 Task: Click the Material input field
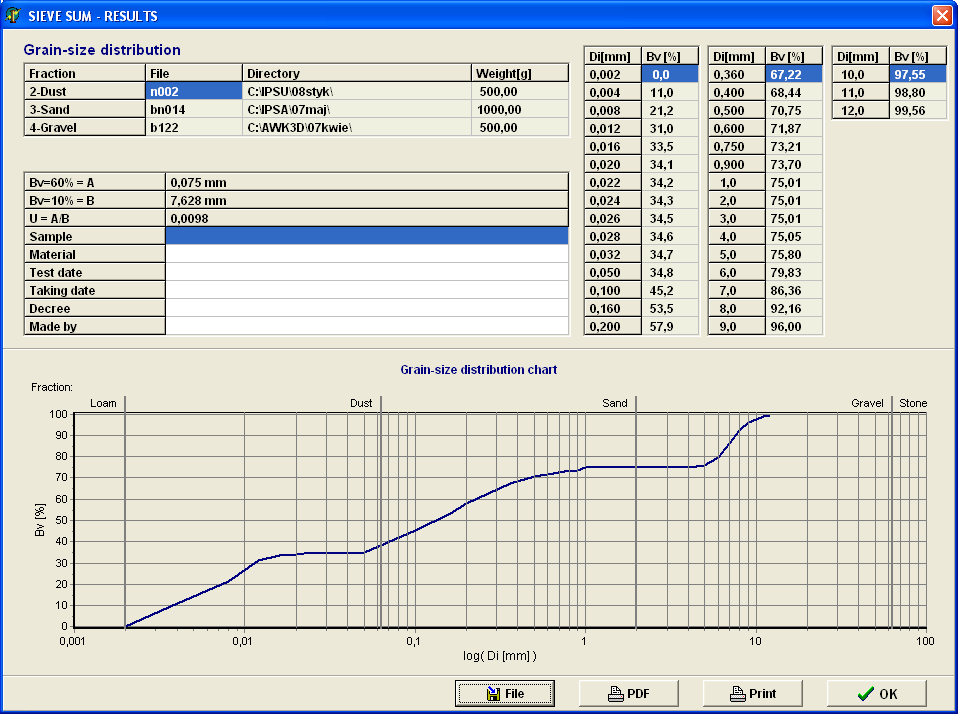[x=367, y=254]
